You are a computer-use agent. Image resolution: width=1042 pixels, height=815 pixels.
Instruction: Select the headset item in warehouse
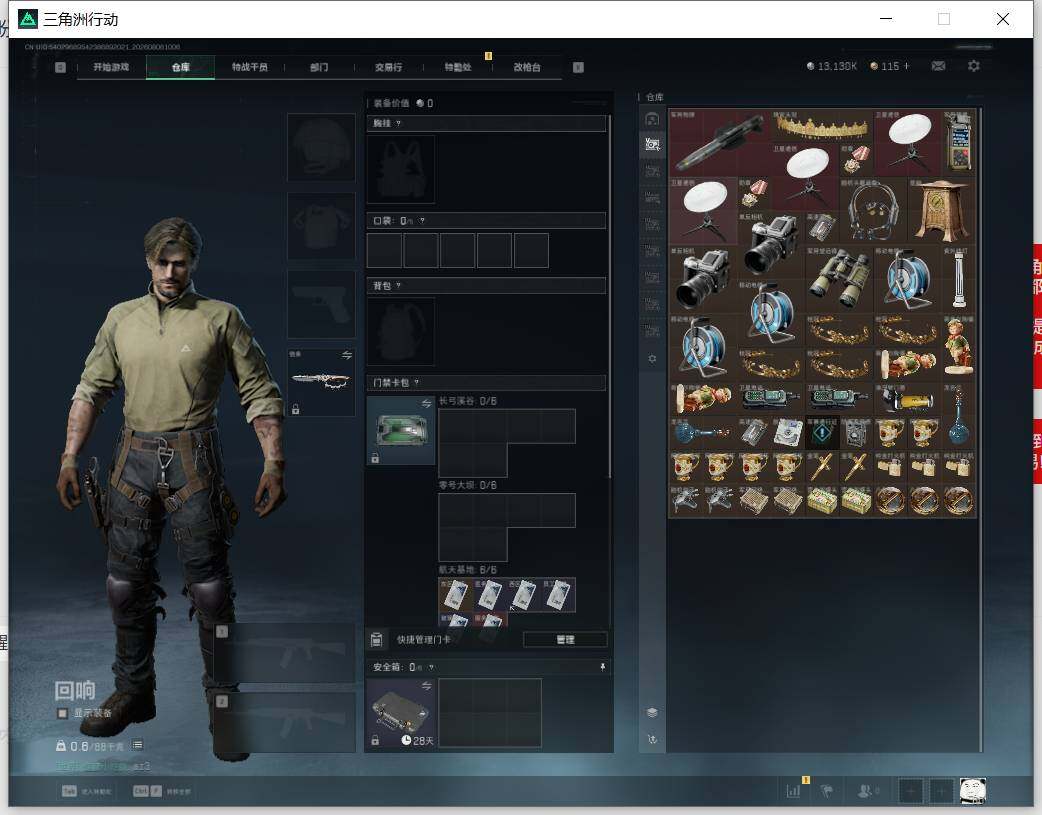[873, 210]
